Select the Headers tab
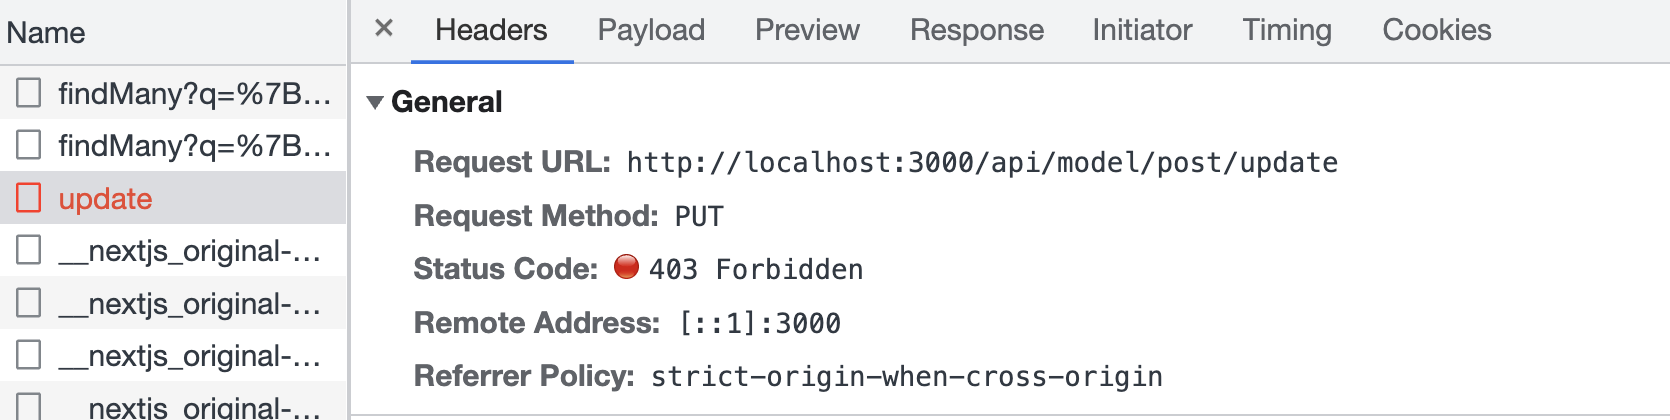The width and height of the screenshot is (1670, 420). coord(491,30)
